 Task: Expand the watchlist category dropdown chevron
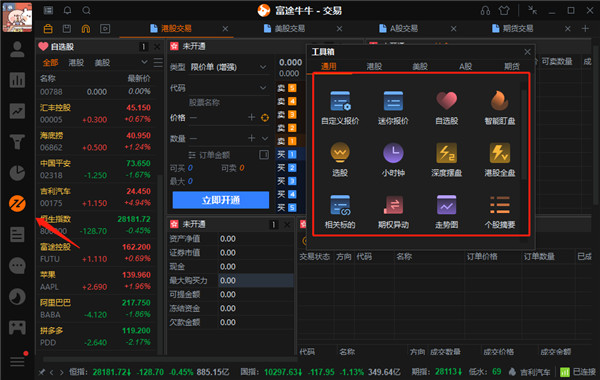coord(144,62)
